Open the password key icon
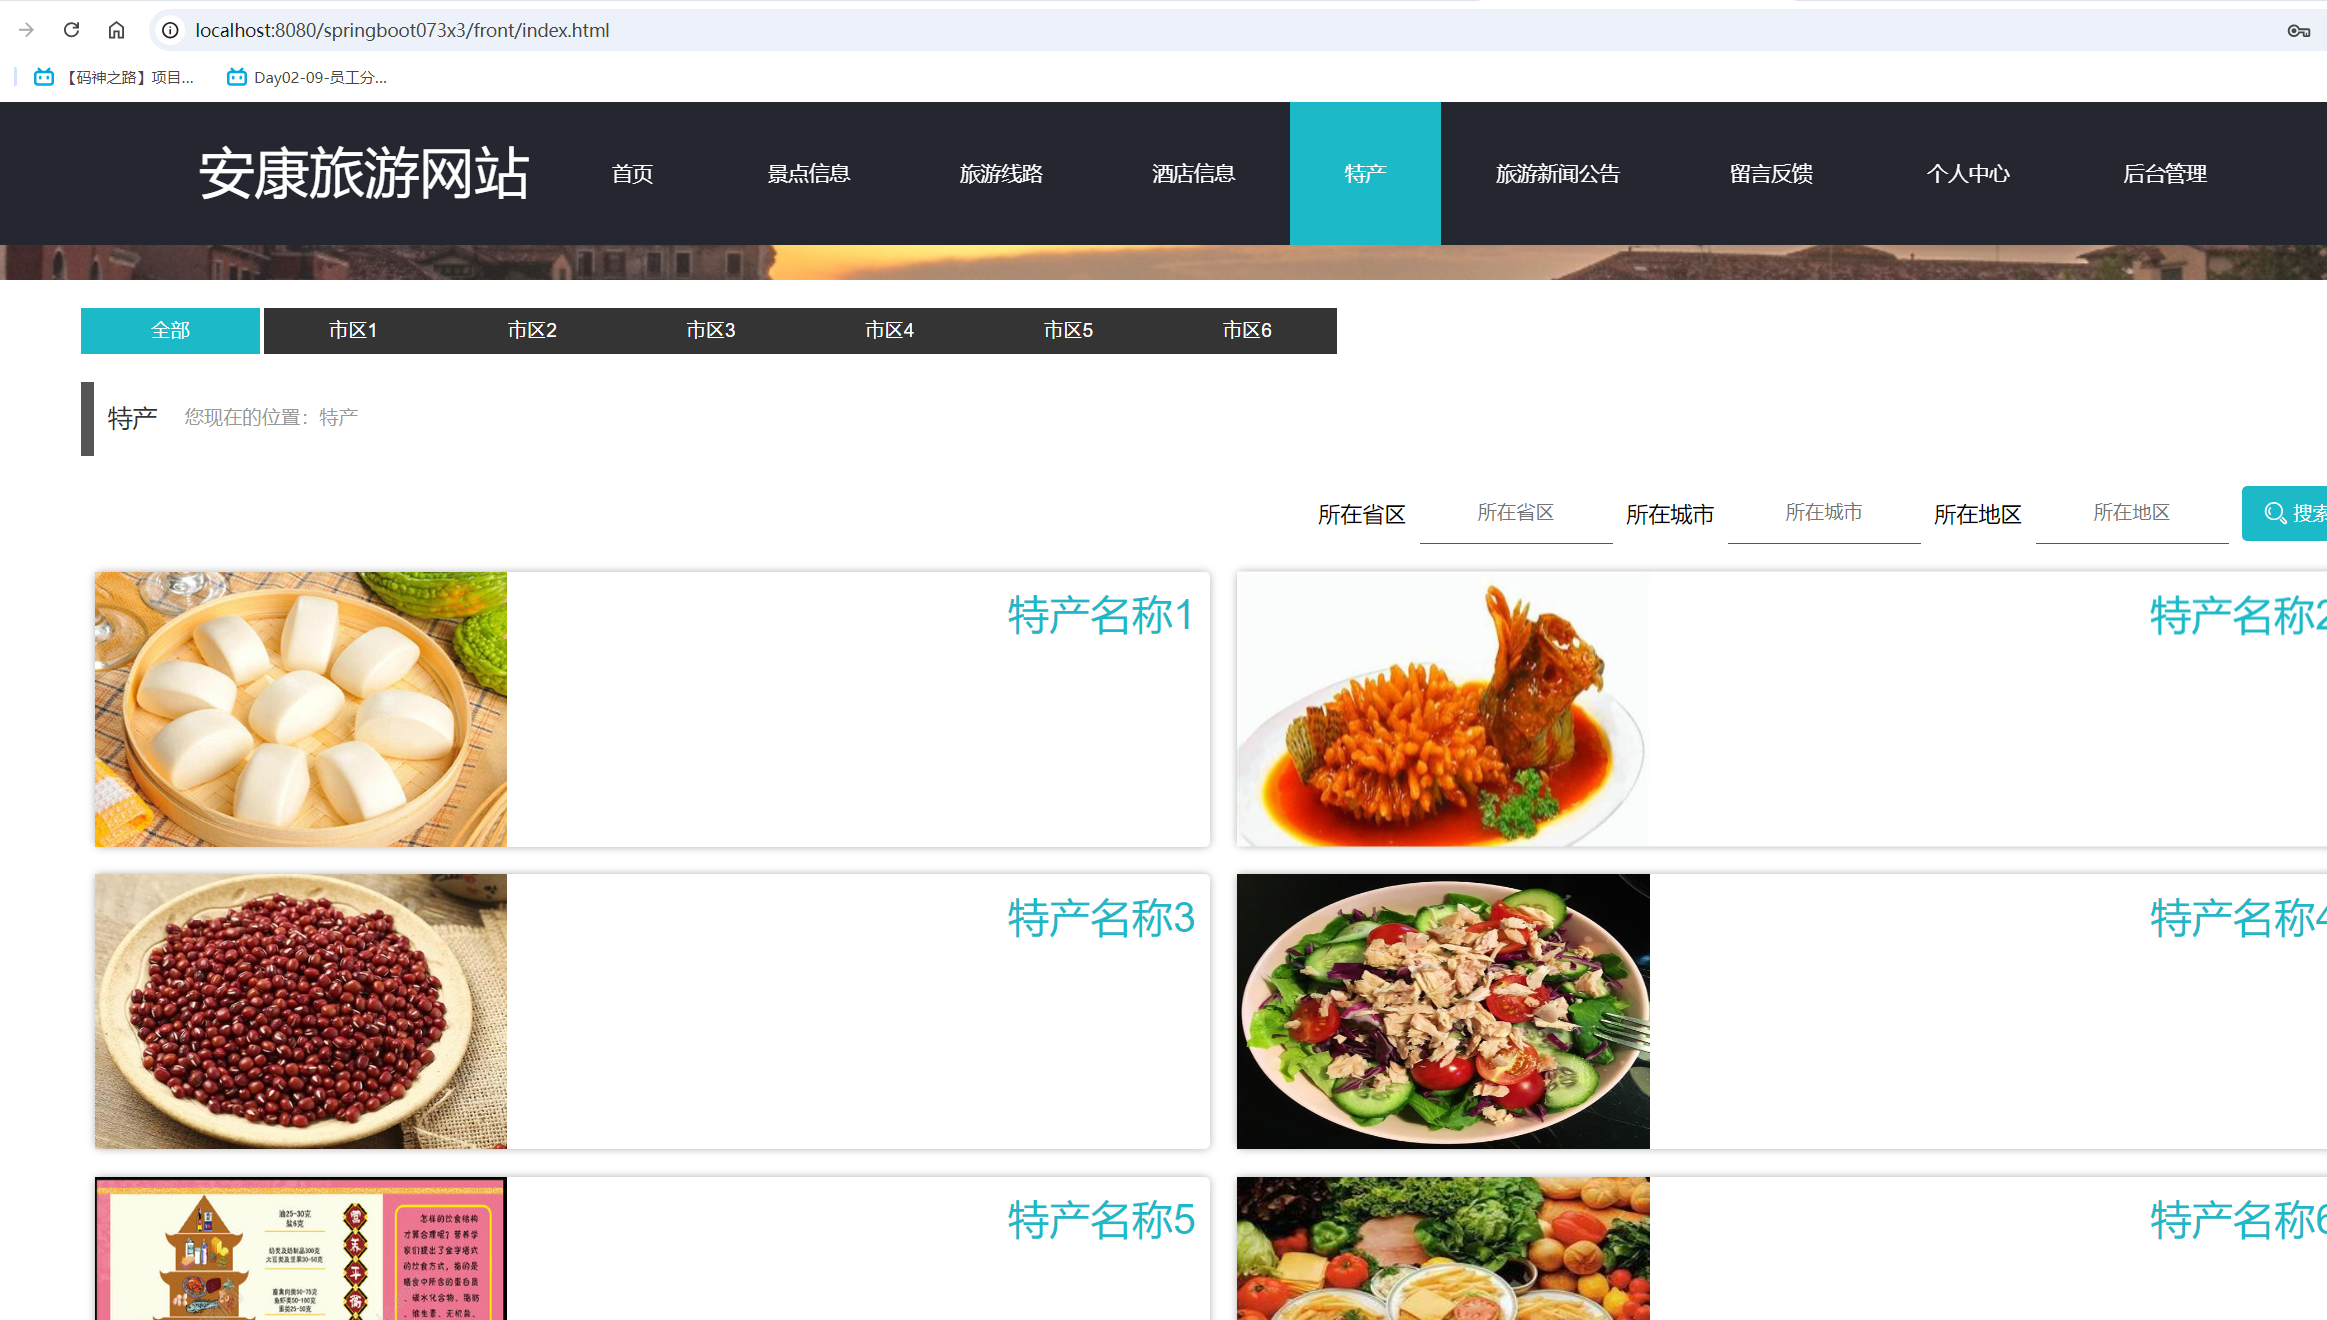The image size is (2327, 1320). click(x=2298, y=31)
